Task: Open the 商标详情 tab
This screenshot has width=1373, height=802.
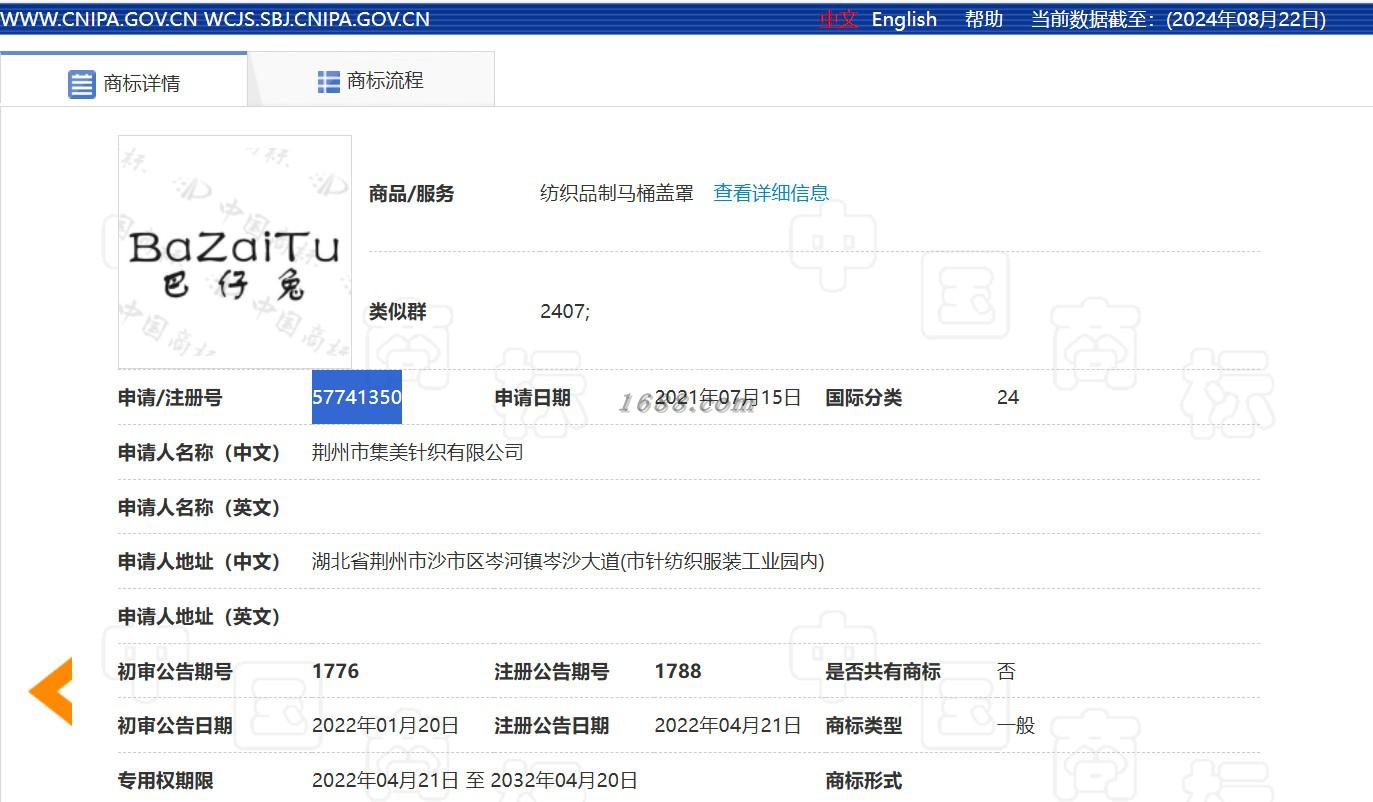Action: click(x=124, y=80)
